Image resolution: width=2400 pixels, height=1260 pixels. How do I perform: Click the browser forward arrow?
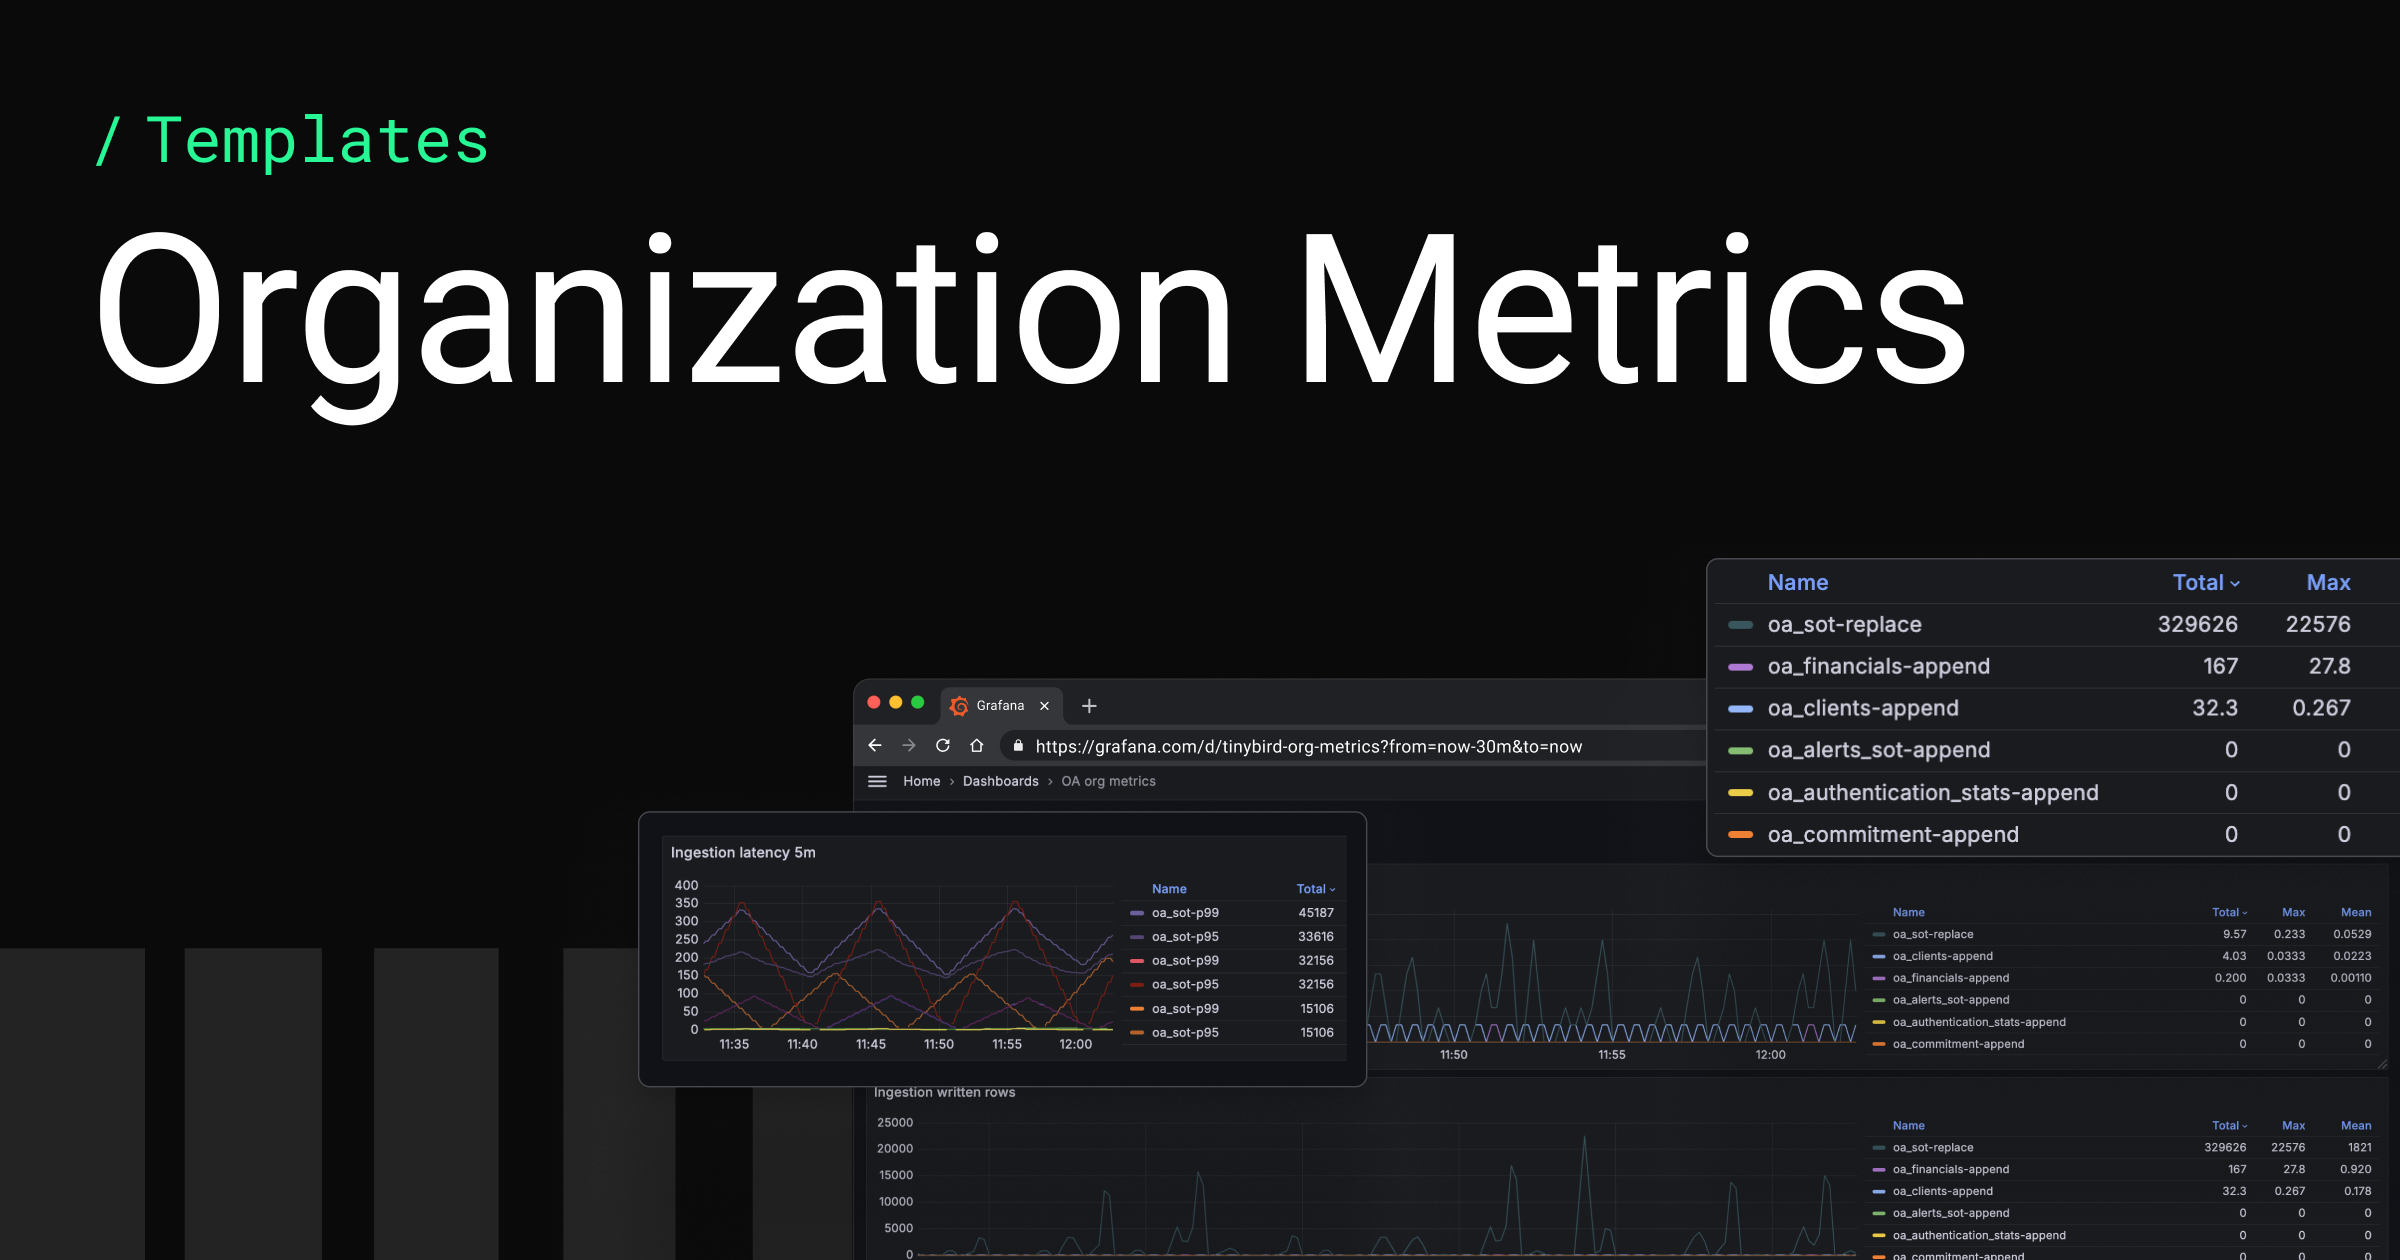(909, 745)
